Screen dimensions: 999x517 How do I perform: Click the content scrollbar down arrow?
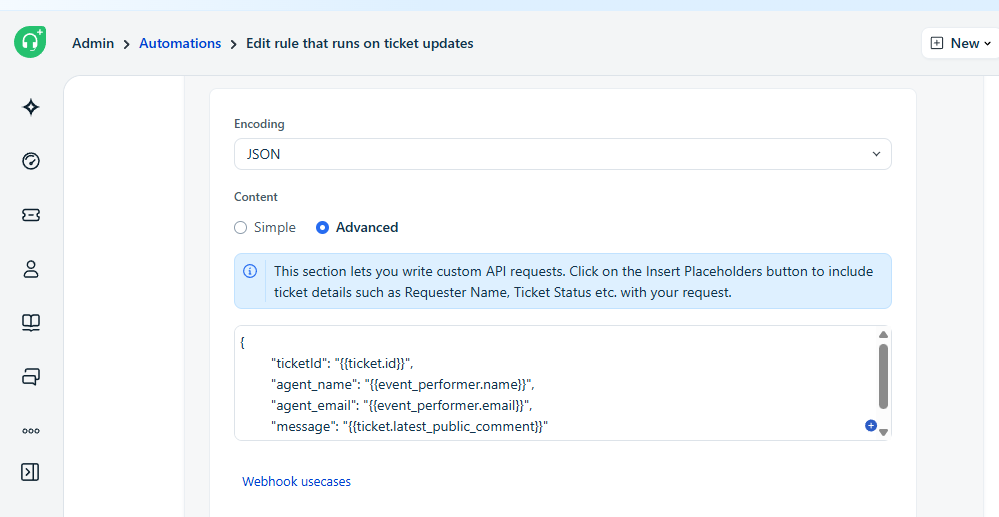click(x=883, y=432)
